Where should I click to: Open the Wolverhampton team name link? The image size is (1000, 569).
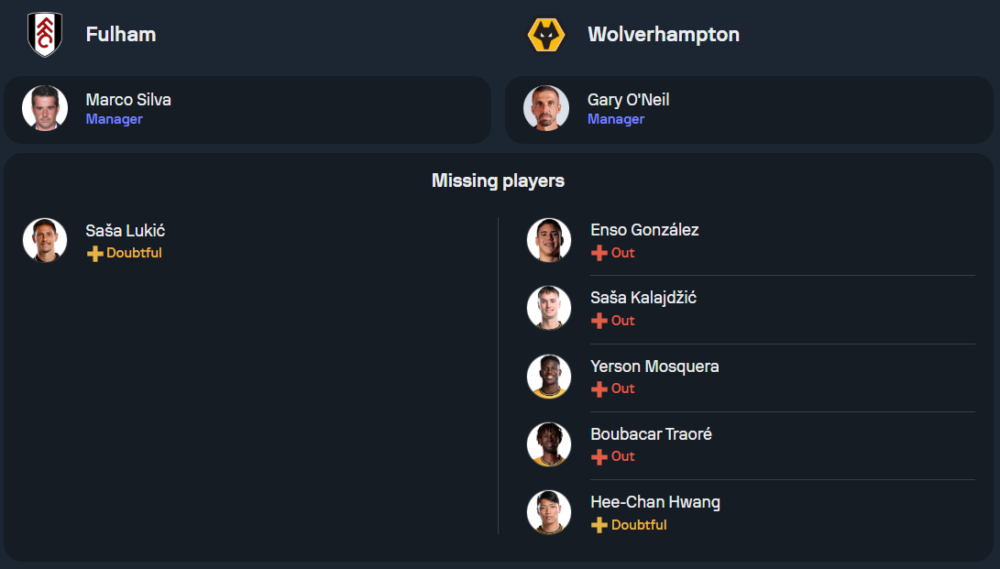click(x=663, y=34)
